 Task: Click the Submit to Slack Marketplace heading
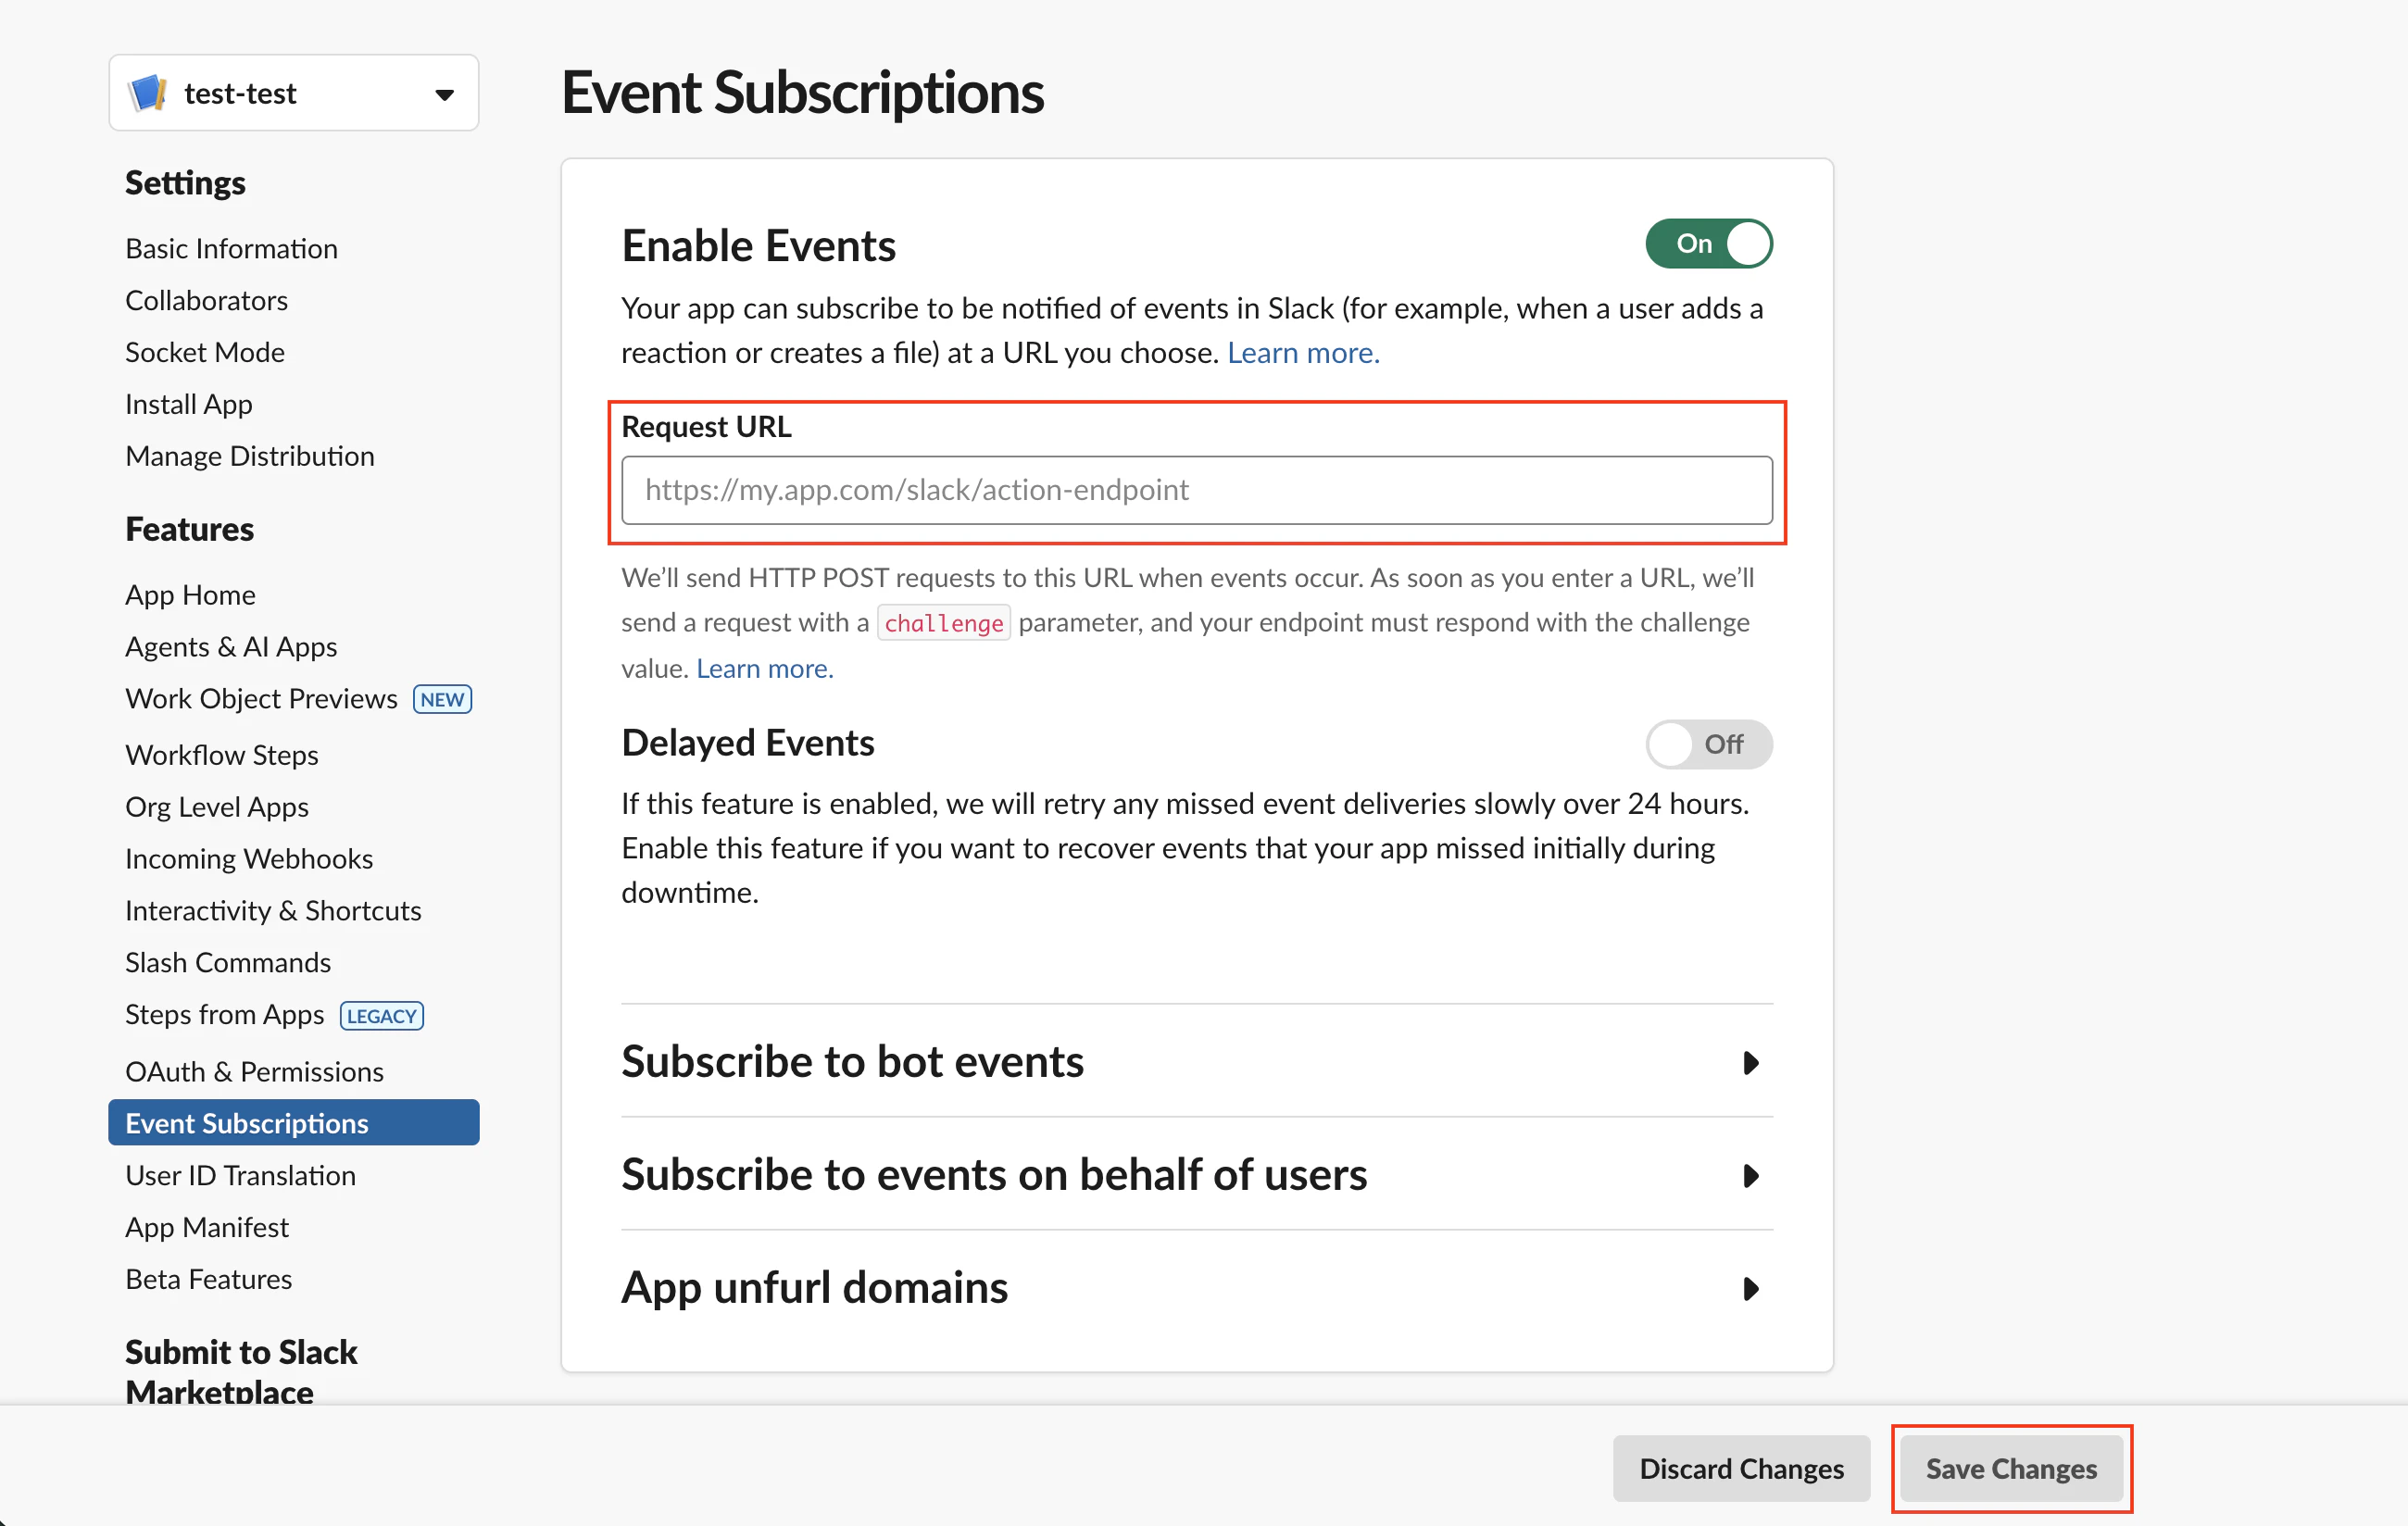point(241,1372)
